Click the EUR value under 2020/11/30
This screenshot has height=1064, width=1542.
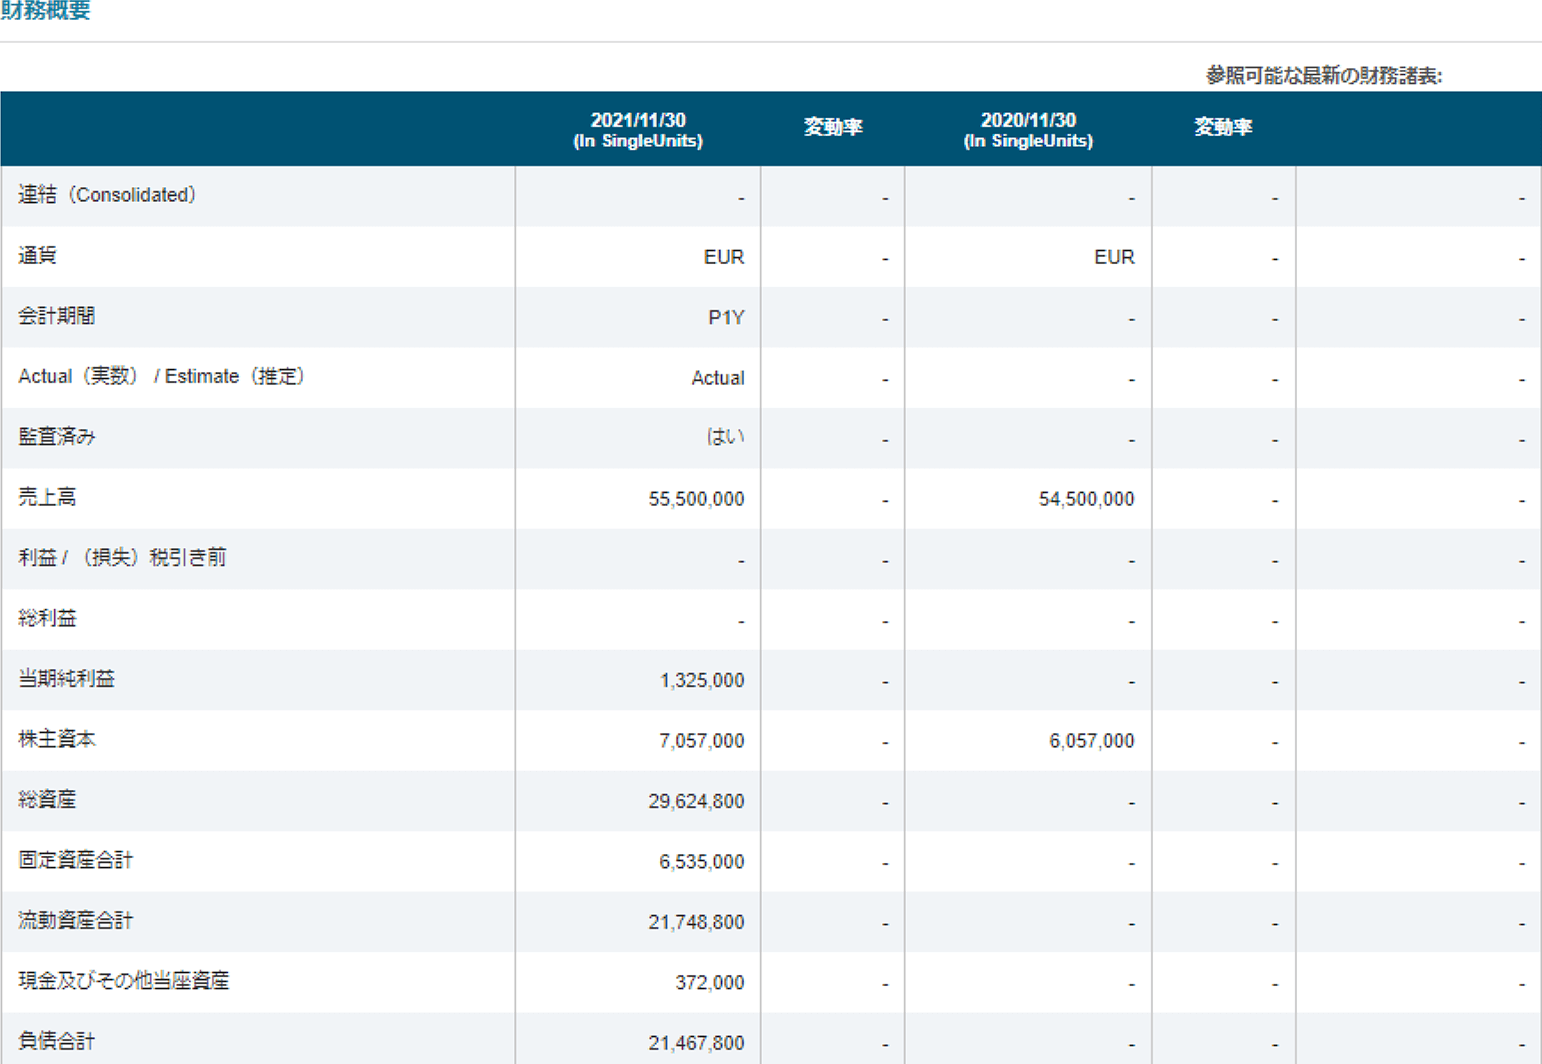(1113, 257)
